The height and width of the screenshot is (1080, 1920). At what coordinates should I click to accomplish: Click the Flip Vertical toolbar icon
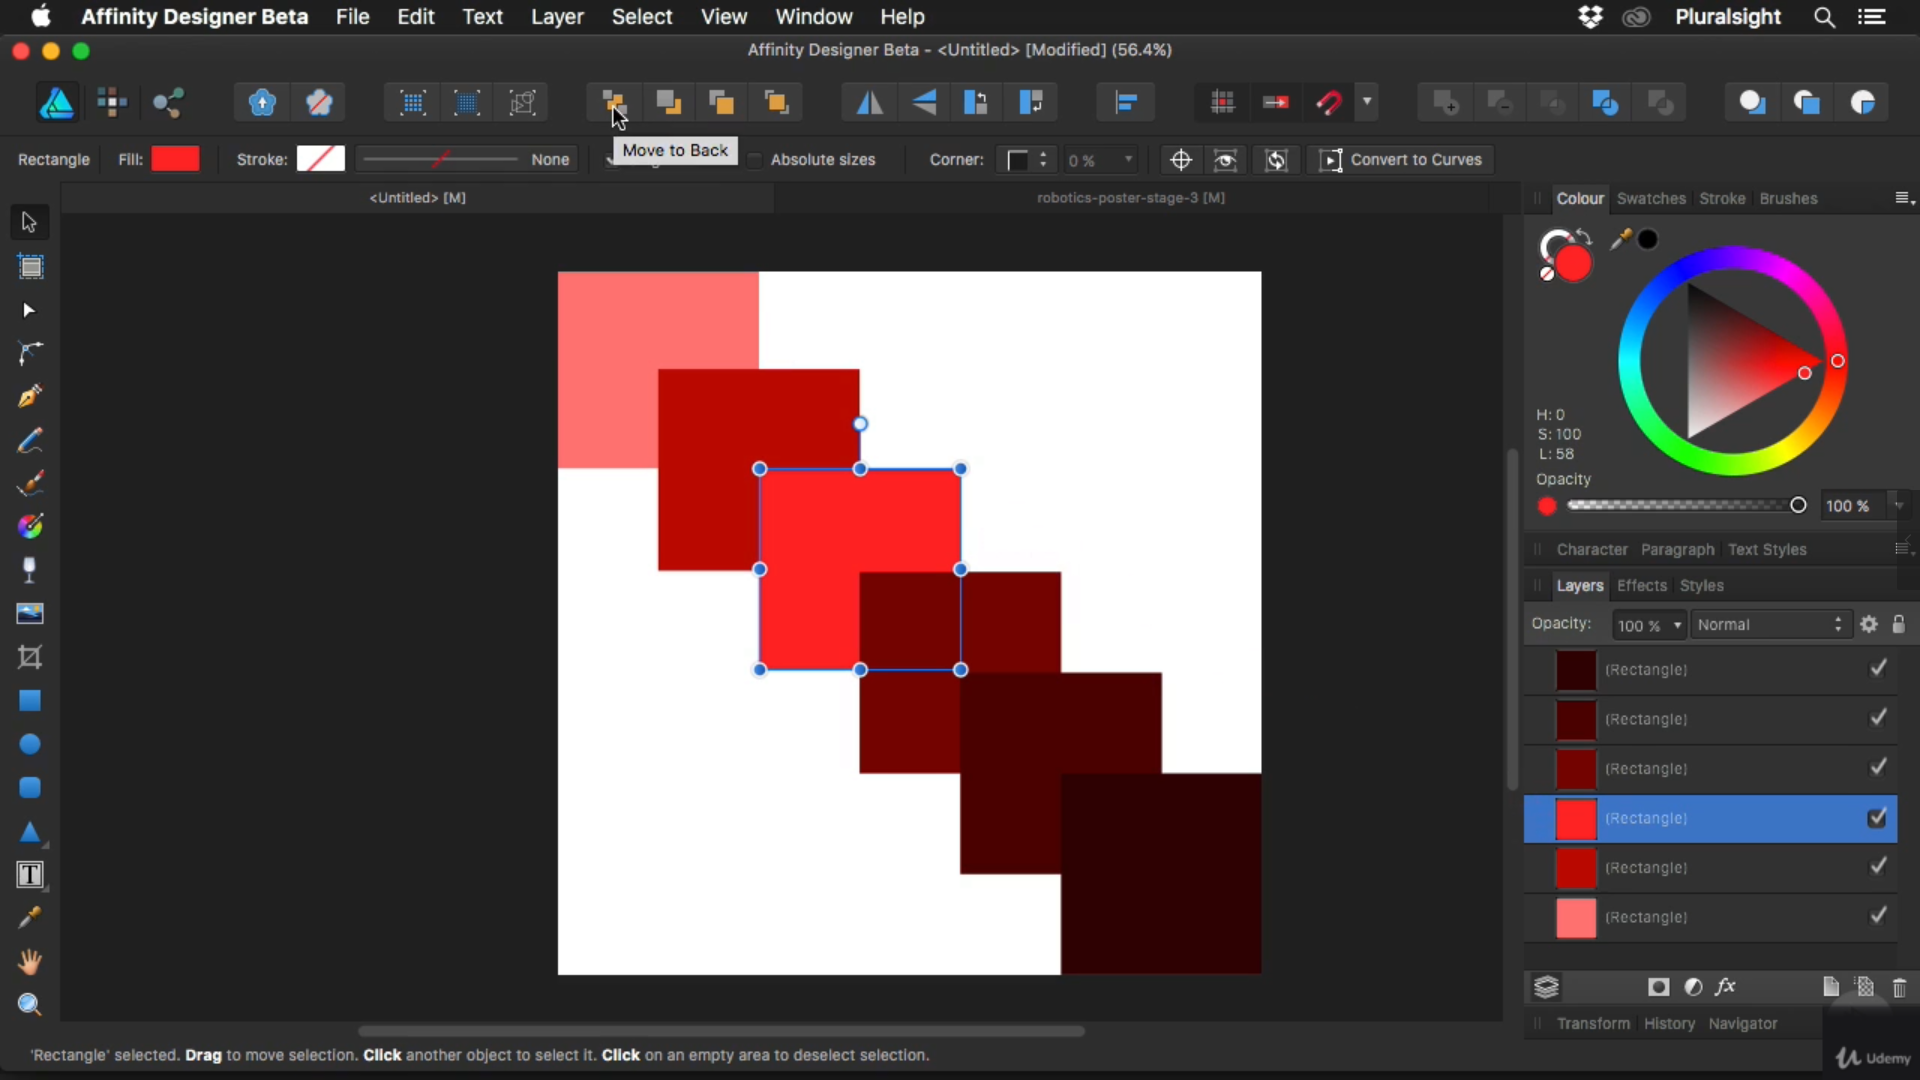925,102
